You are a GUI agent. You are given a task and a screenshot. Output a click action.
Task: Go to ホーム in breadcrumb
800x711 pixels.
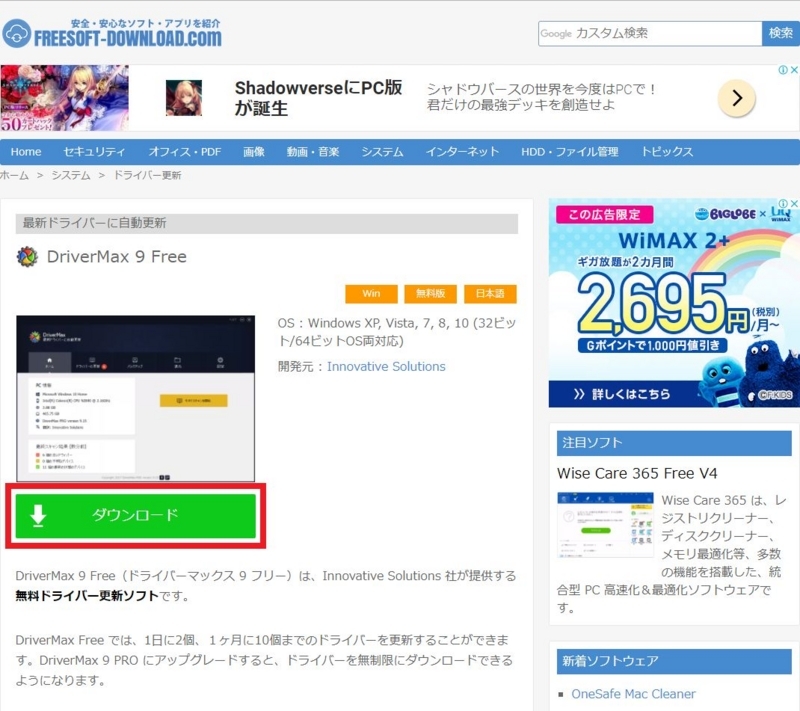click(x=14, y=175)
